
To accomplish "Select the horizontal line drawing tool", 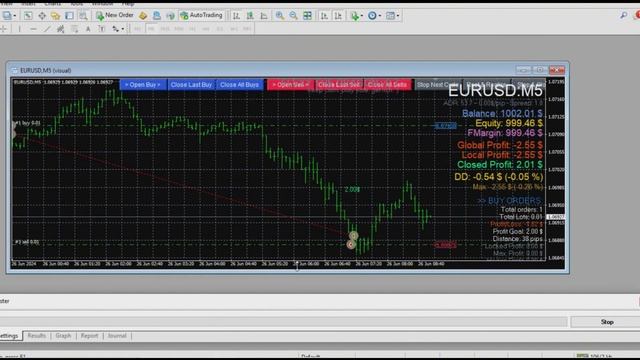I will pyautogui.click(x=33, y=29).
